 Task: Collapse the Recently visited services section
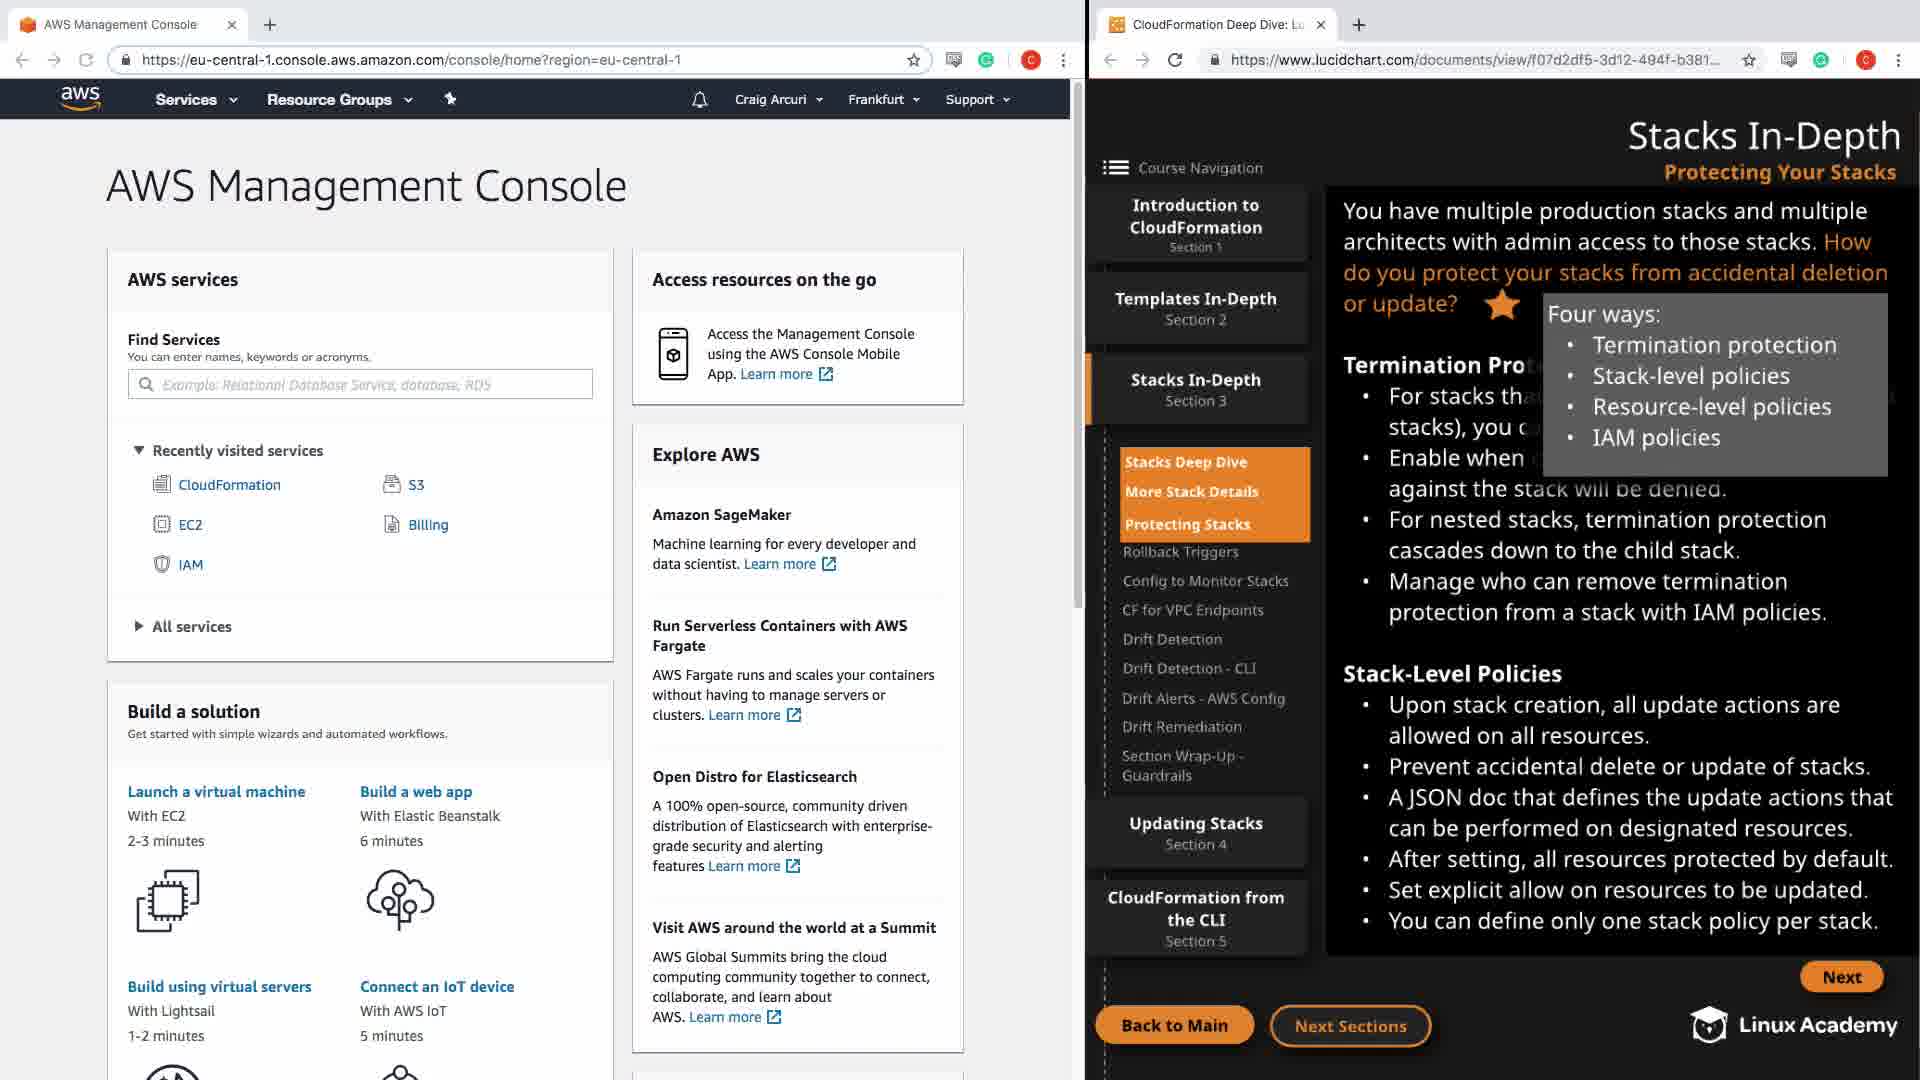(x=139, y=450)
